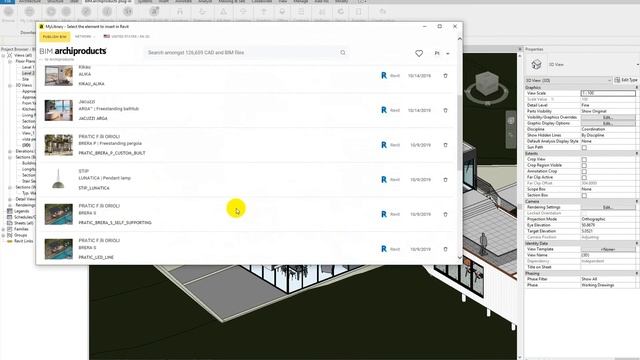Toggle the Crop Region Visible checkbox
Viewport: 640px width, 360px height.
[584, 165]
